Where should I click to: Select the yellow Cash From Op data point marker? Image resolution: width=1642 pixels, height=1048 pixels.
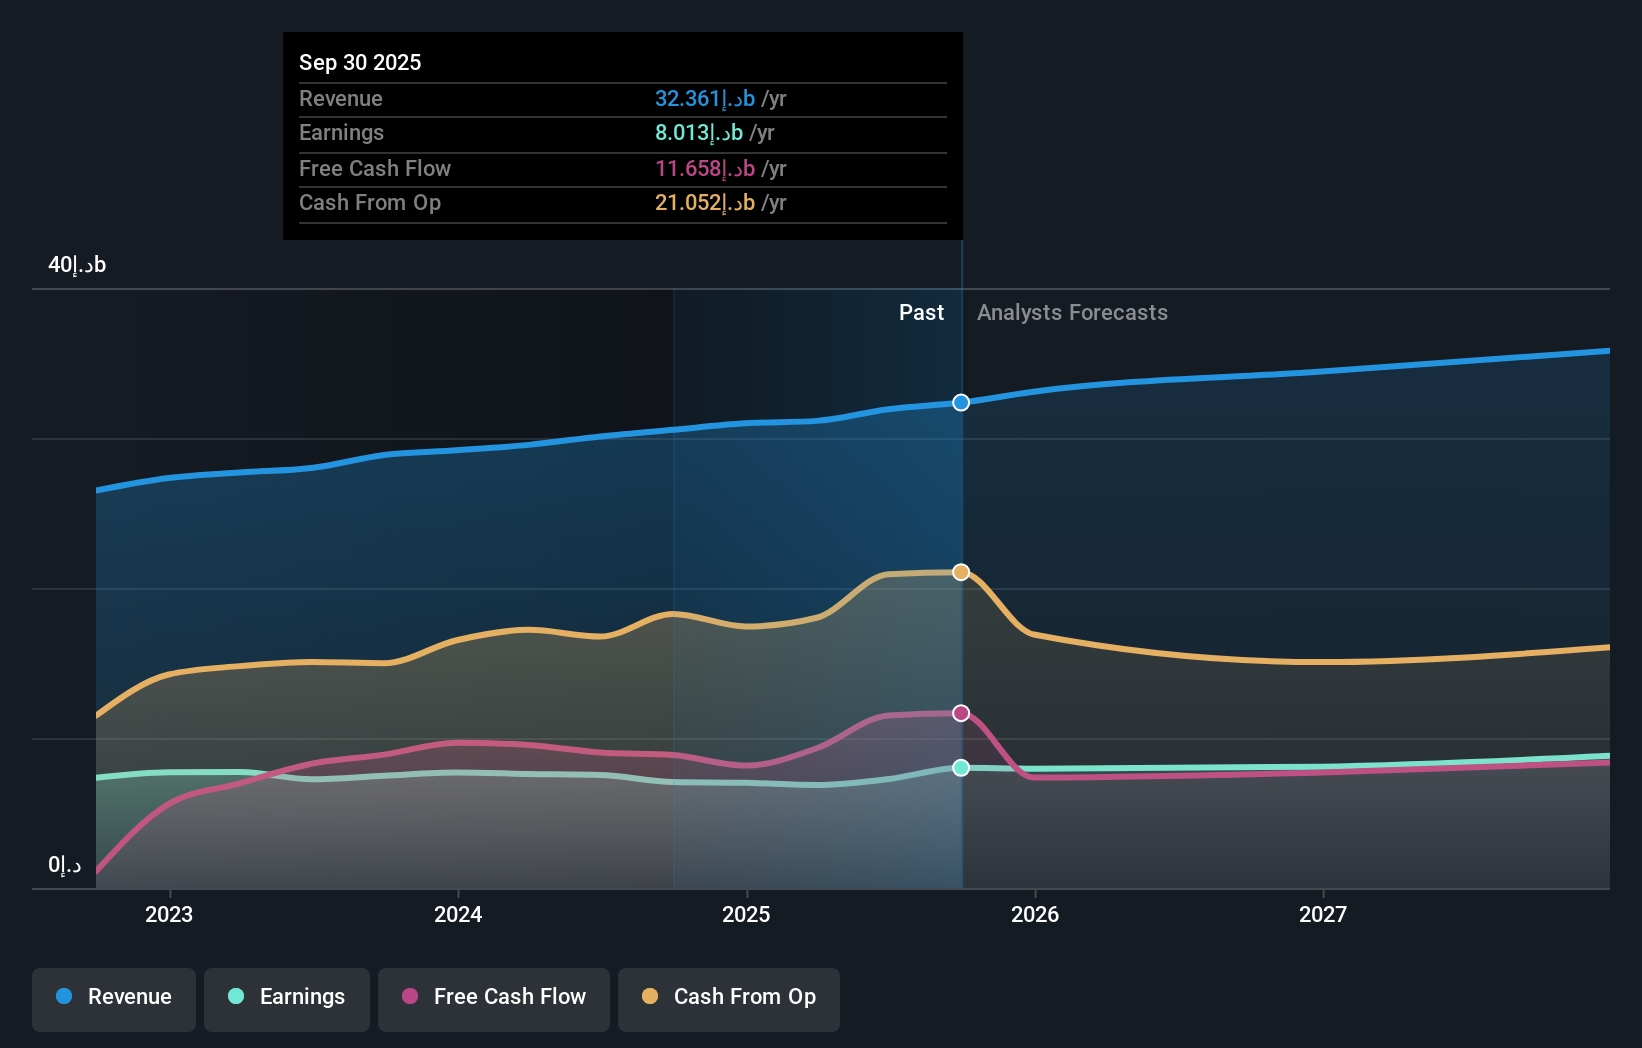click(x=961, y=571)
